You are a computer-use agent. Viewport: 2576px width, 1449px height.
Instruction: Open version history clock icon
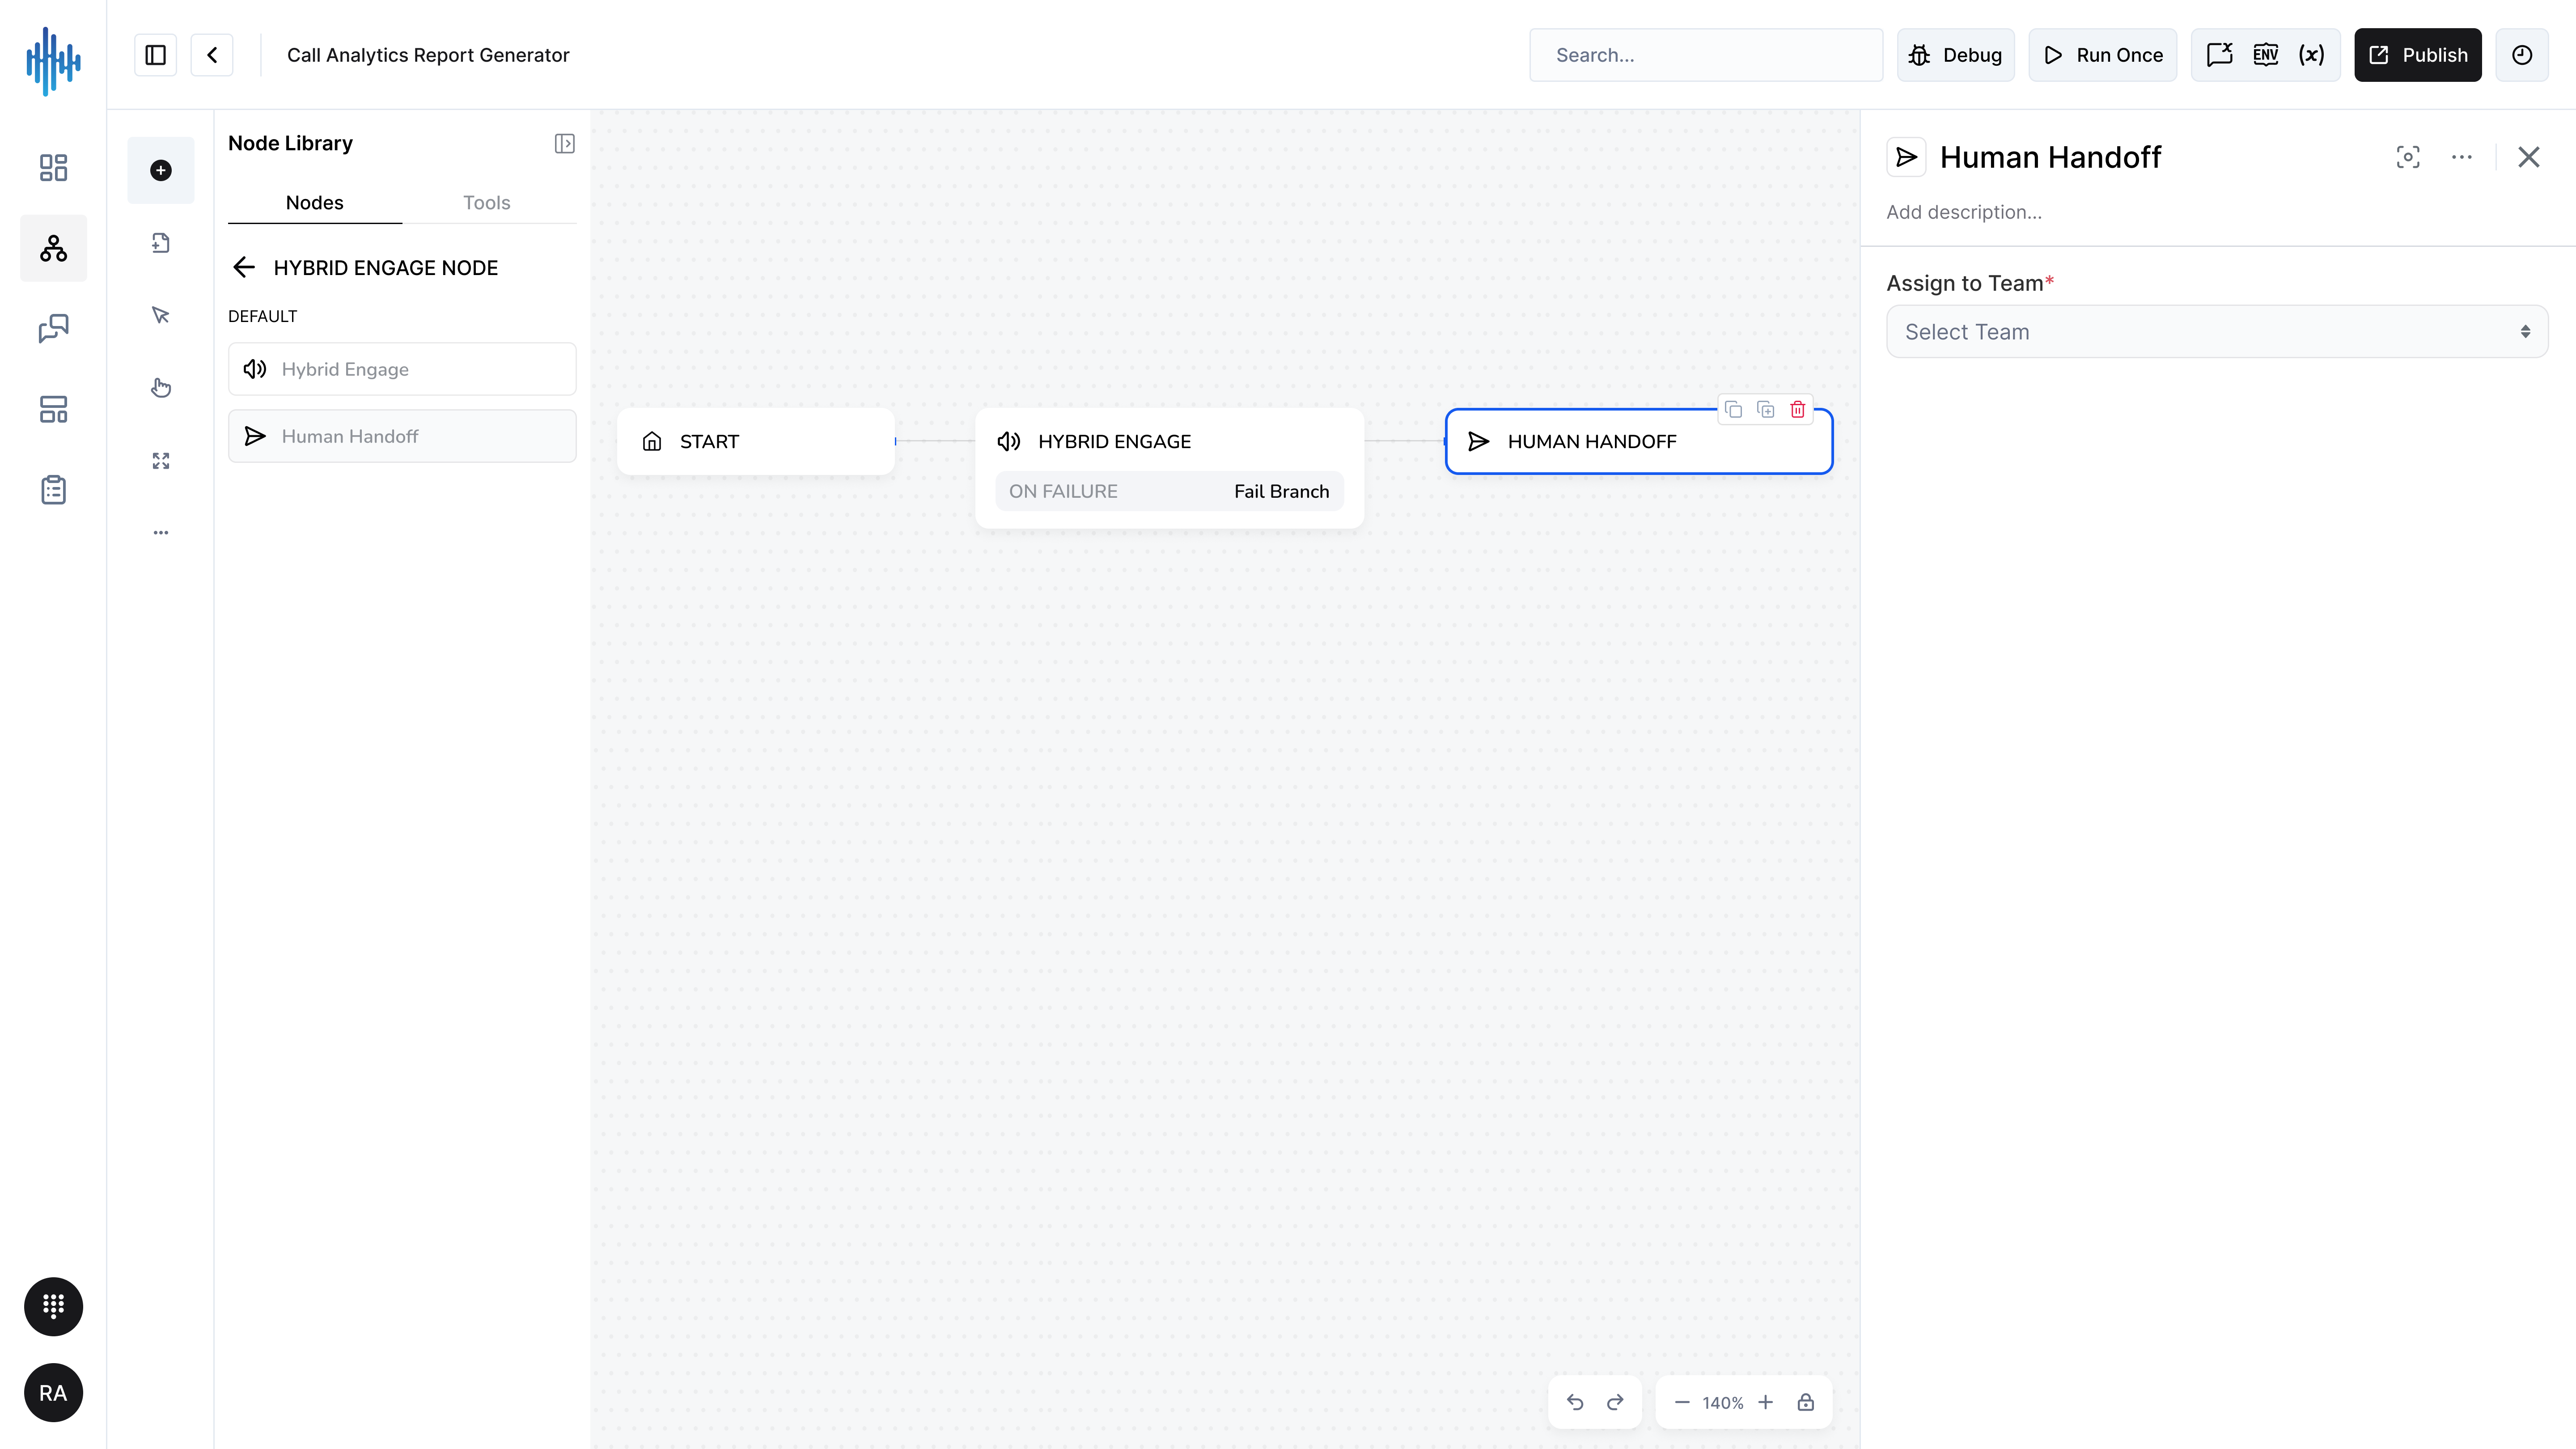(x=2522, y=55)
